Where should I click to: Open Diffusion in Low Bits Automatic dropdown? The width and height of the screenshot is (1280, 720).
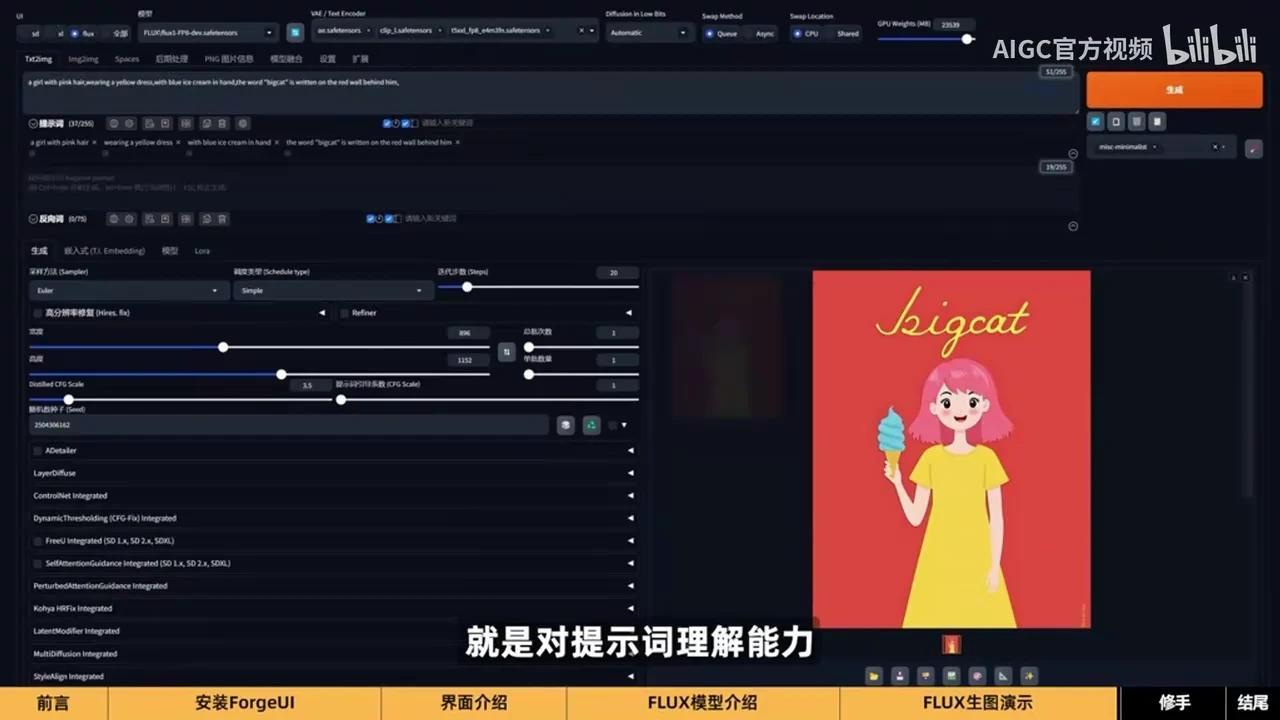coord(649,32)
